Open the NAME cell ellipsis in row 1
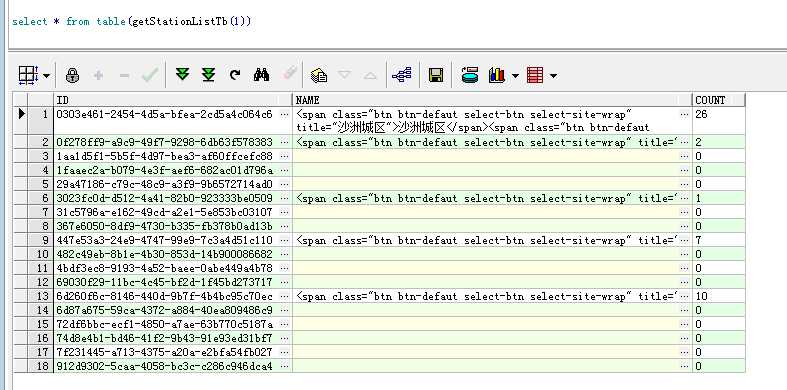 (685, 114)
